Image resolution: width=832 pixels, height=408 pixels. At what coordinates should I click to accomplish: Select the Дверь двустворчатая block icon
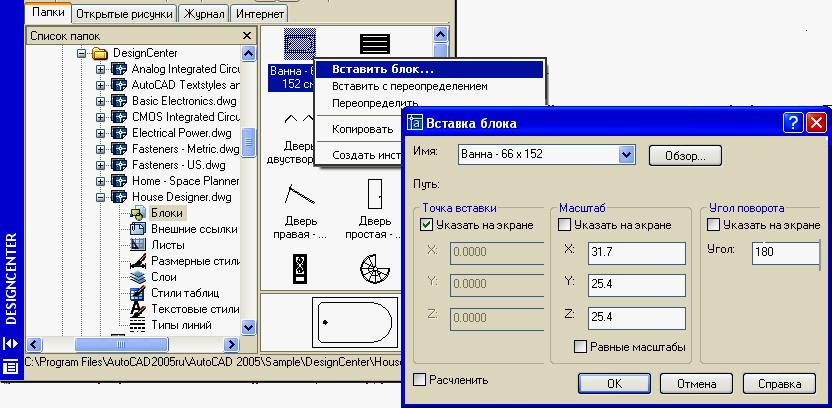[300, 119]
